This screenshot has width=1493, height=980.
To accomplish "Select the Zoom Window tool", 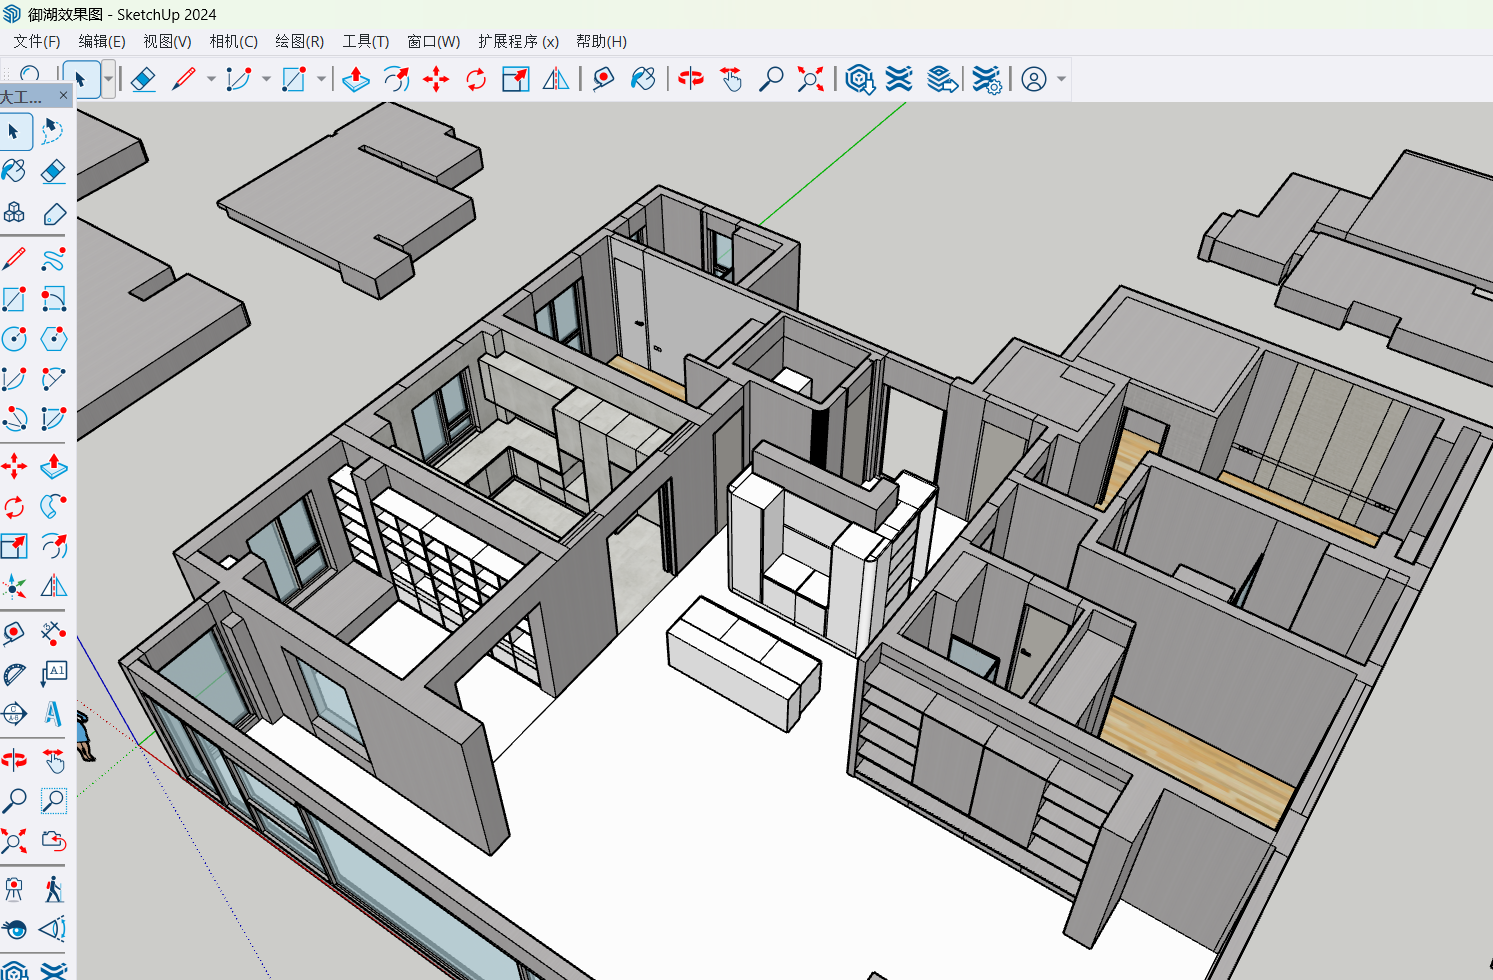I will coord(53,801).
